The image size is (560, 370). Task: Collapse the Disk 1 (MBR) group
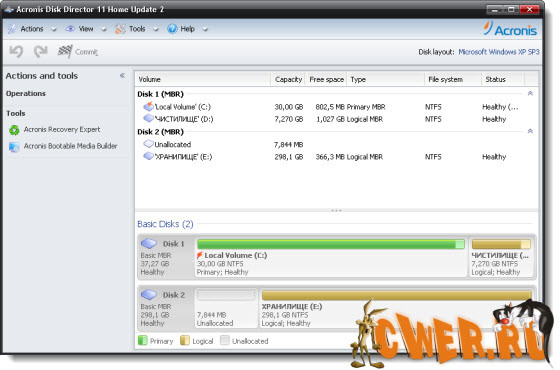(530, 94)
